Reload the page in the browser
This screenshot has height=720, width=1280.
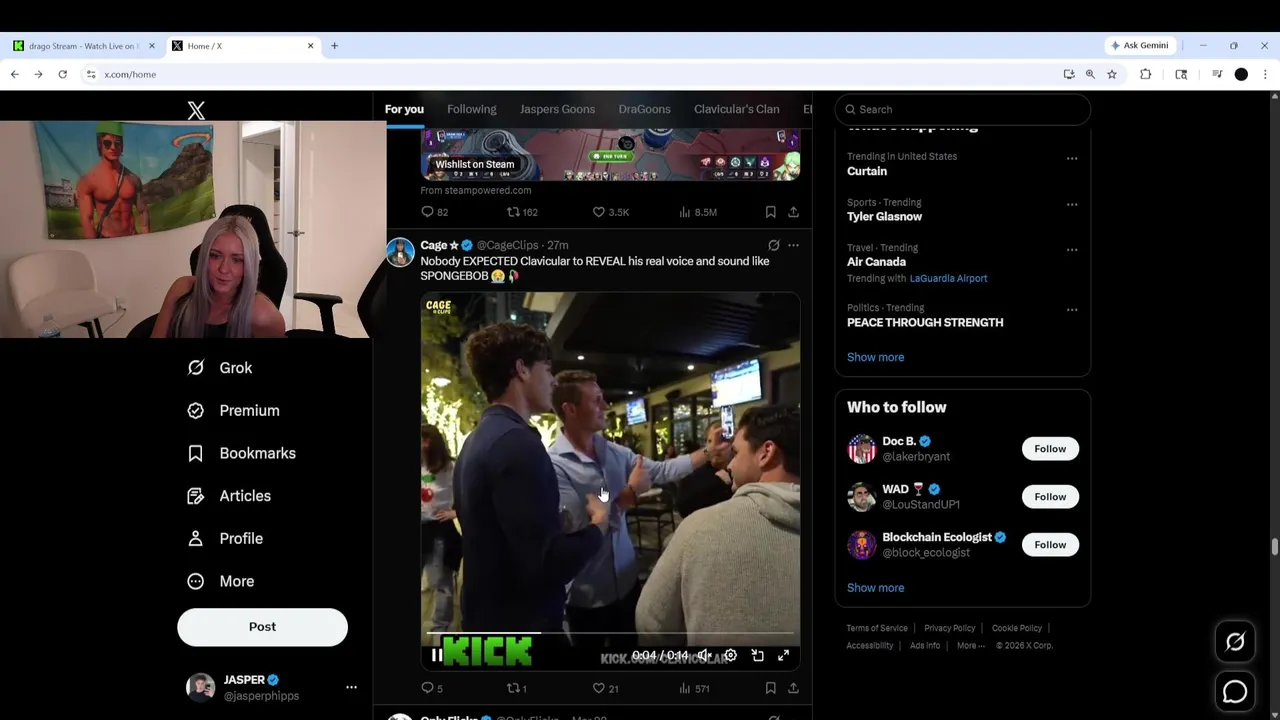(62, 74)
